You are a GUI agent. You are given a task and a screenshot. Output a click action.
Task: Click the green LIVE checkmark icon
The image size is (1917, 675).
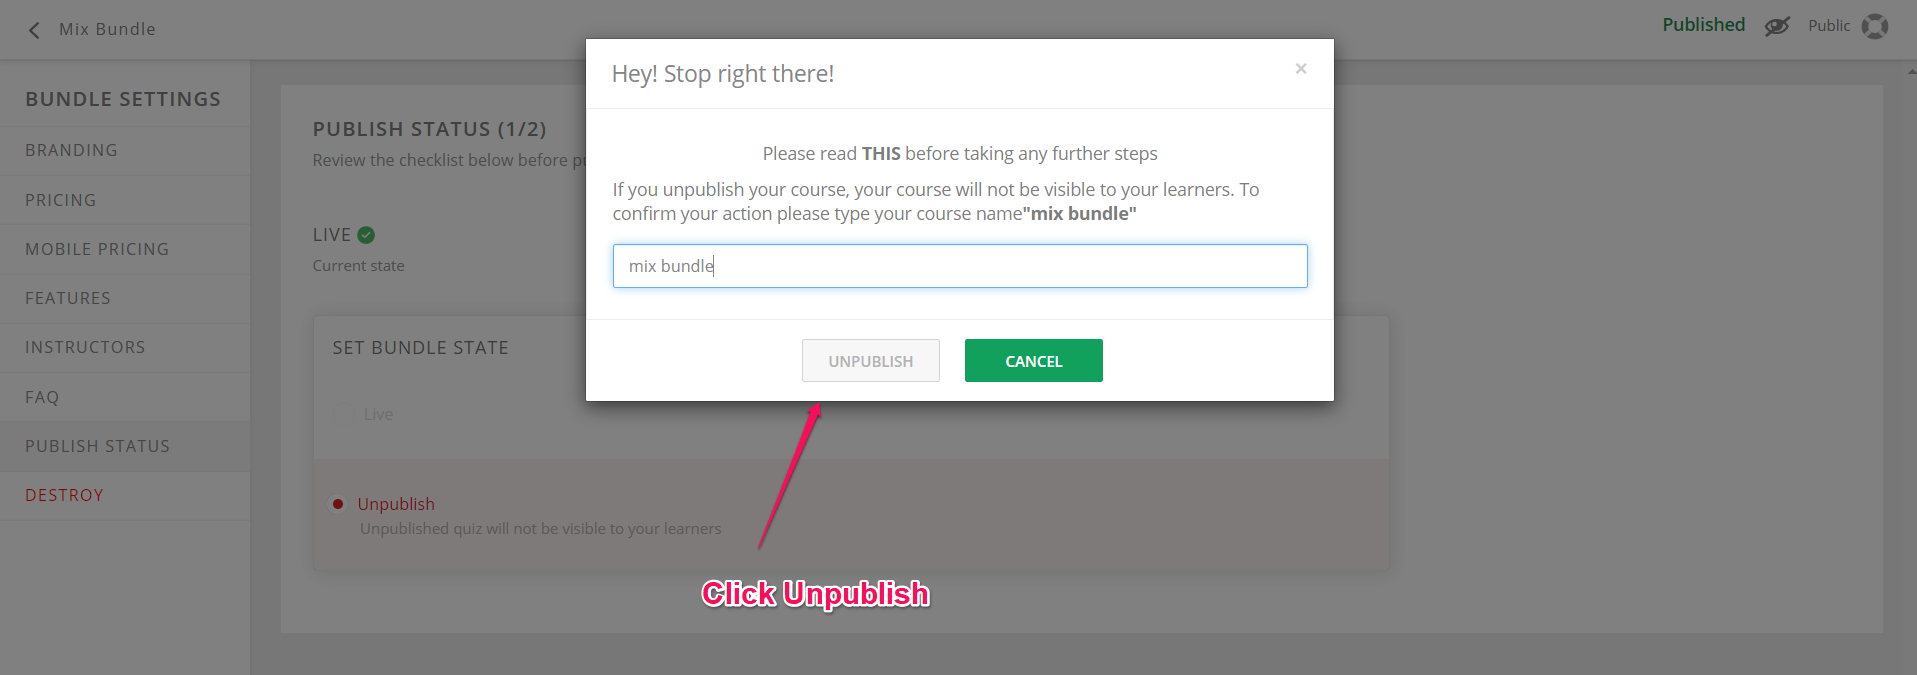pos(366,235)
